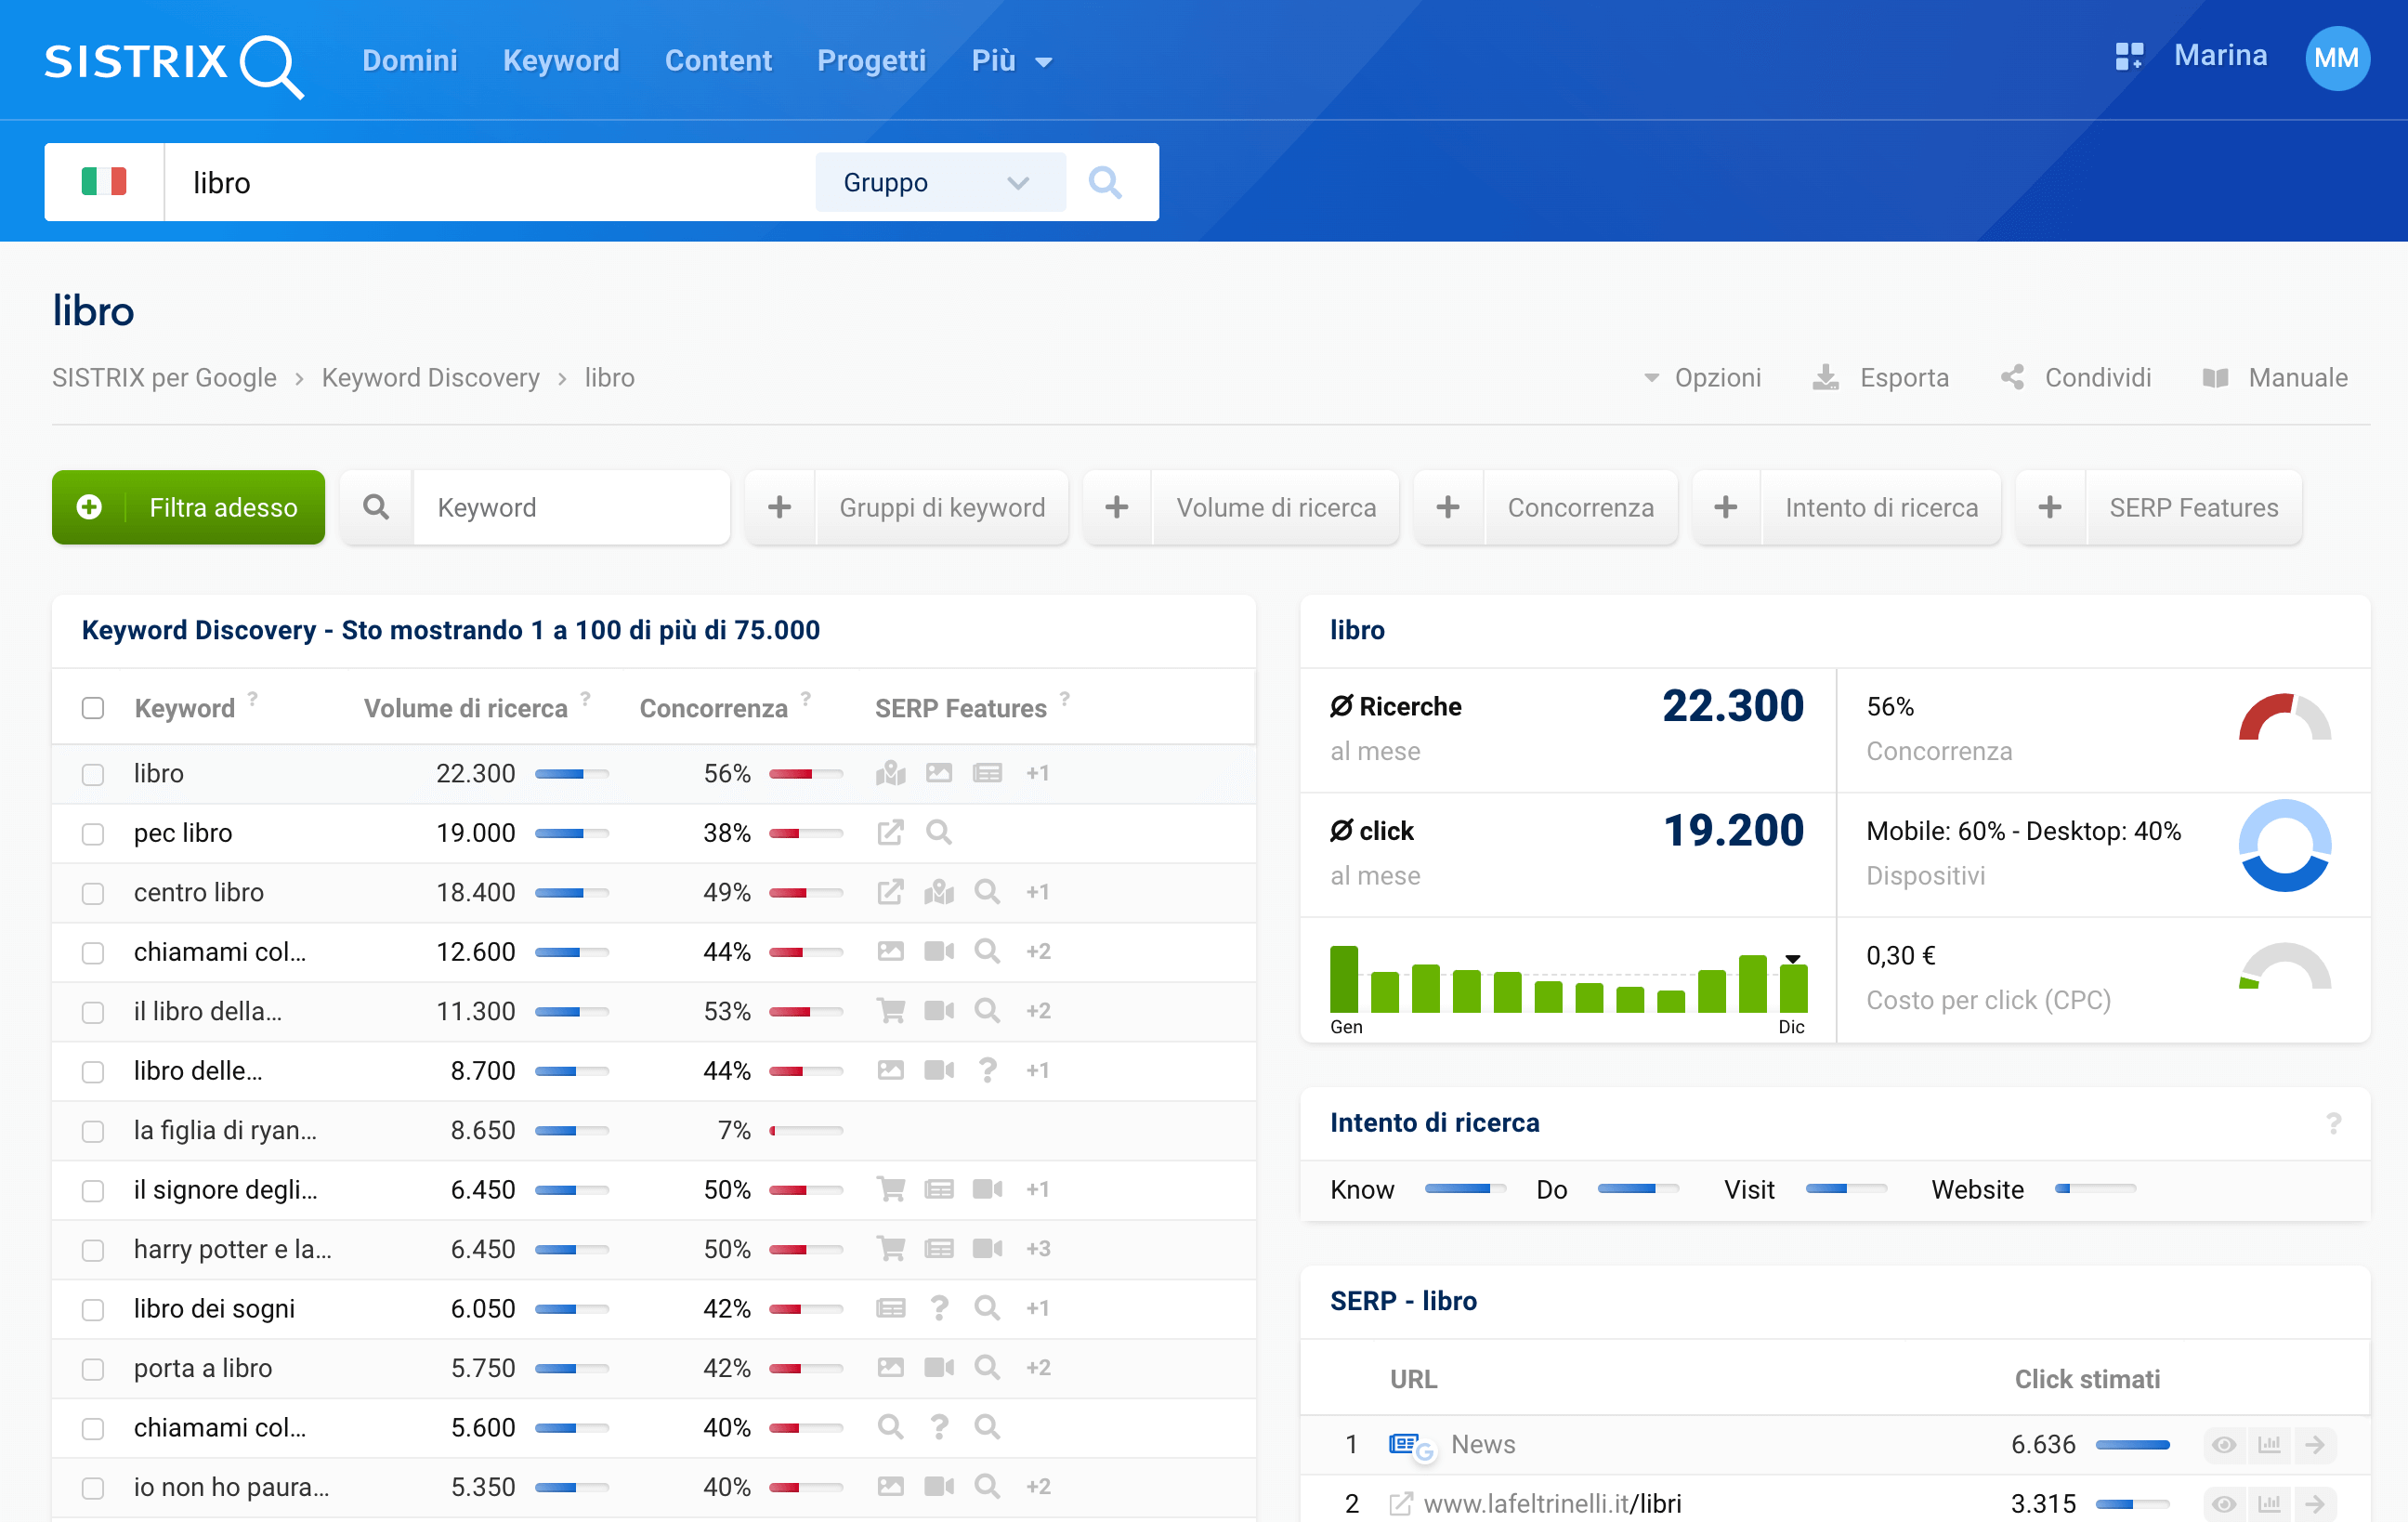Click the Condividi share icon
Screen dimensions: 2408x1522
(x=2012, y=377)
